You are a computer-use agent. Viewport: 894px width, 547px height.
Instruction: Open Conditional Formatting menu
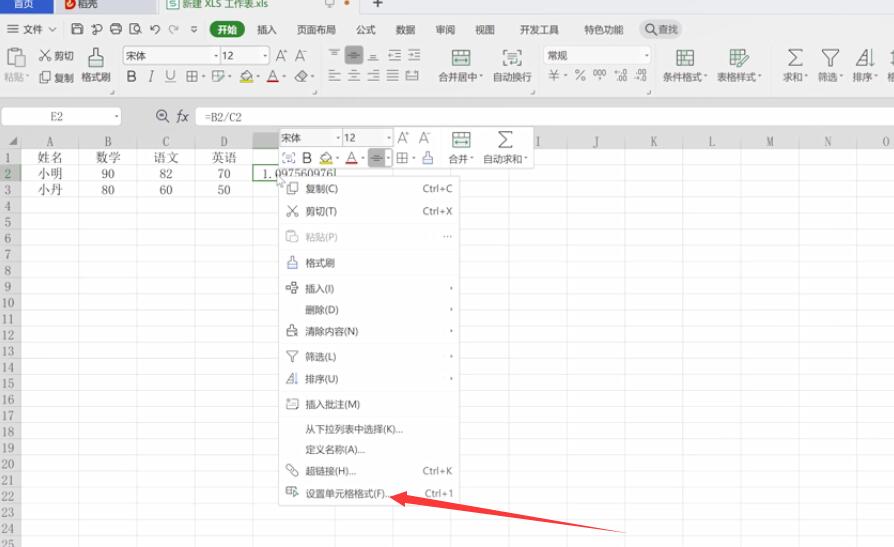point(685,65)
